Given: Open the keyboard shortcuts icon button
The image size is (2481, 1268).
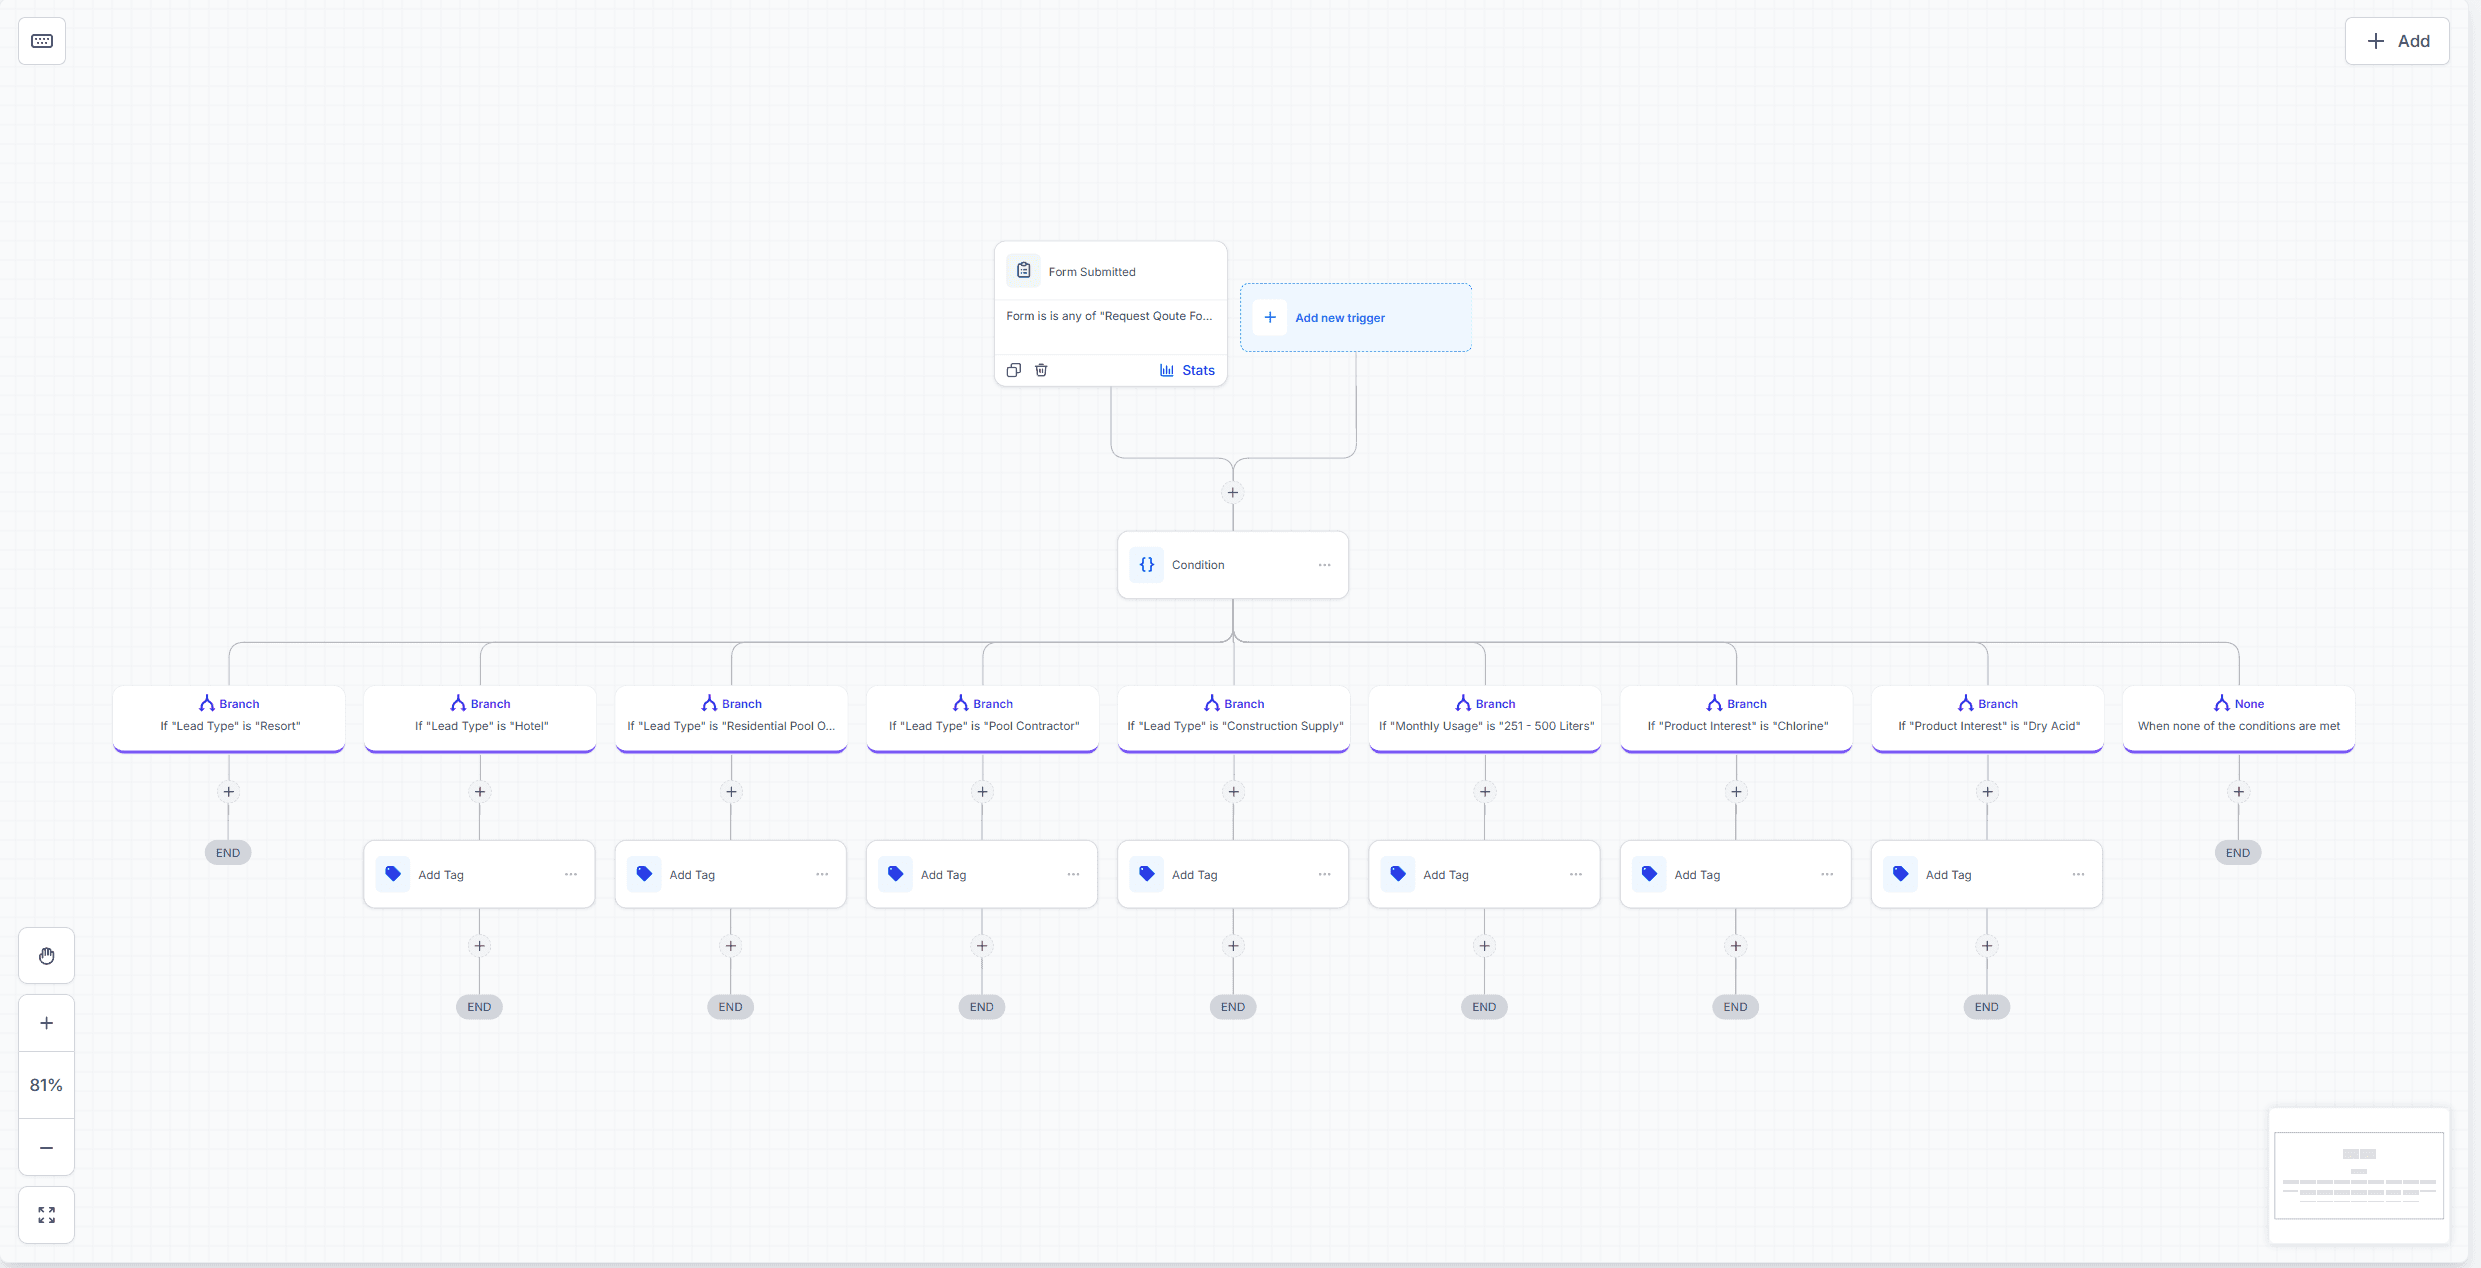Looking at the screenshot, I should pyautogui.click(x=42, y=41).
